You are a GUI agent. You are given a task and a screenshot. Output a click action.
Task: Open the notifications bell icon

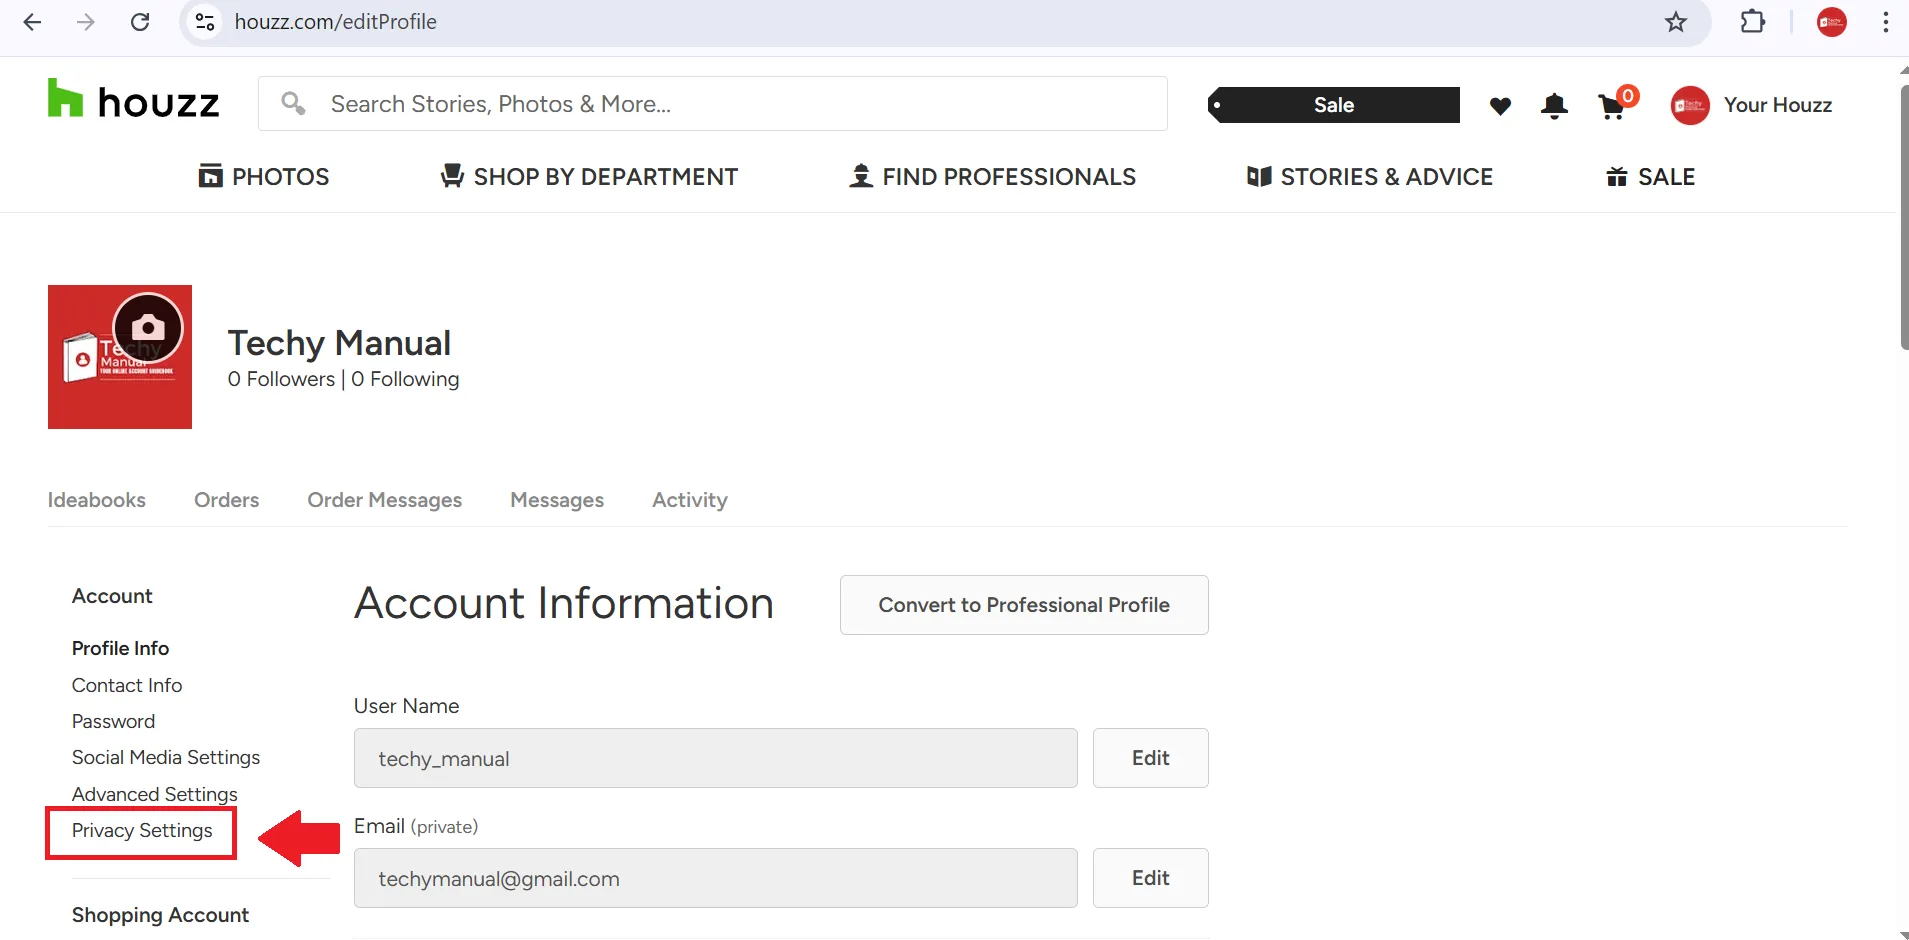pyautogui.click(x=1554, y=105)
